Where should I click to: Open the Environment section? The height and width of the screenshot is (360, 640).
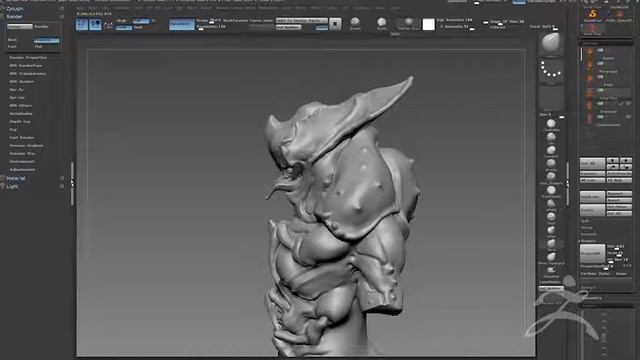(22, 162)
